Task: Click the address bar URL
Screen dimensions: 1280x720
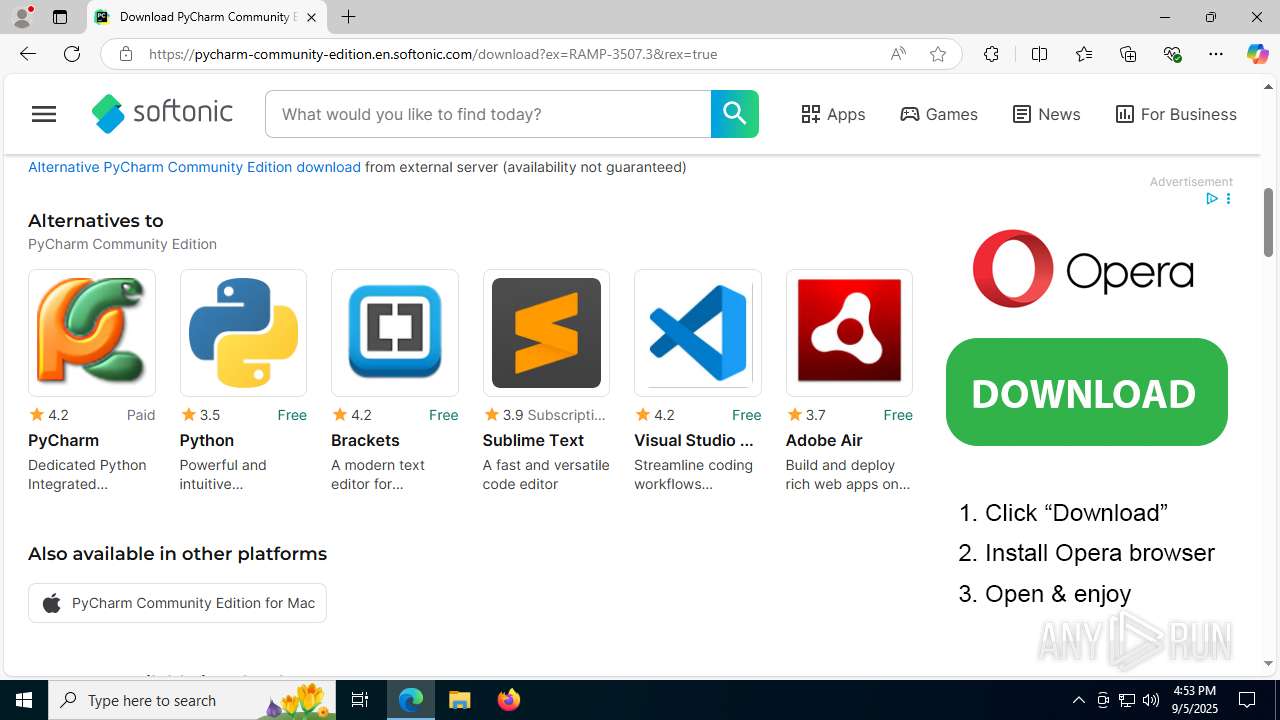Action: tap(433, 54)
